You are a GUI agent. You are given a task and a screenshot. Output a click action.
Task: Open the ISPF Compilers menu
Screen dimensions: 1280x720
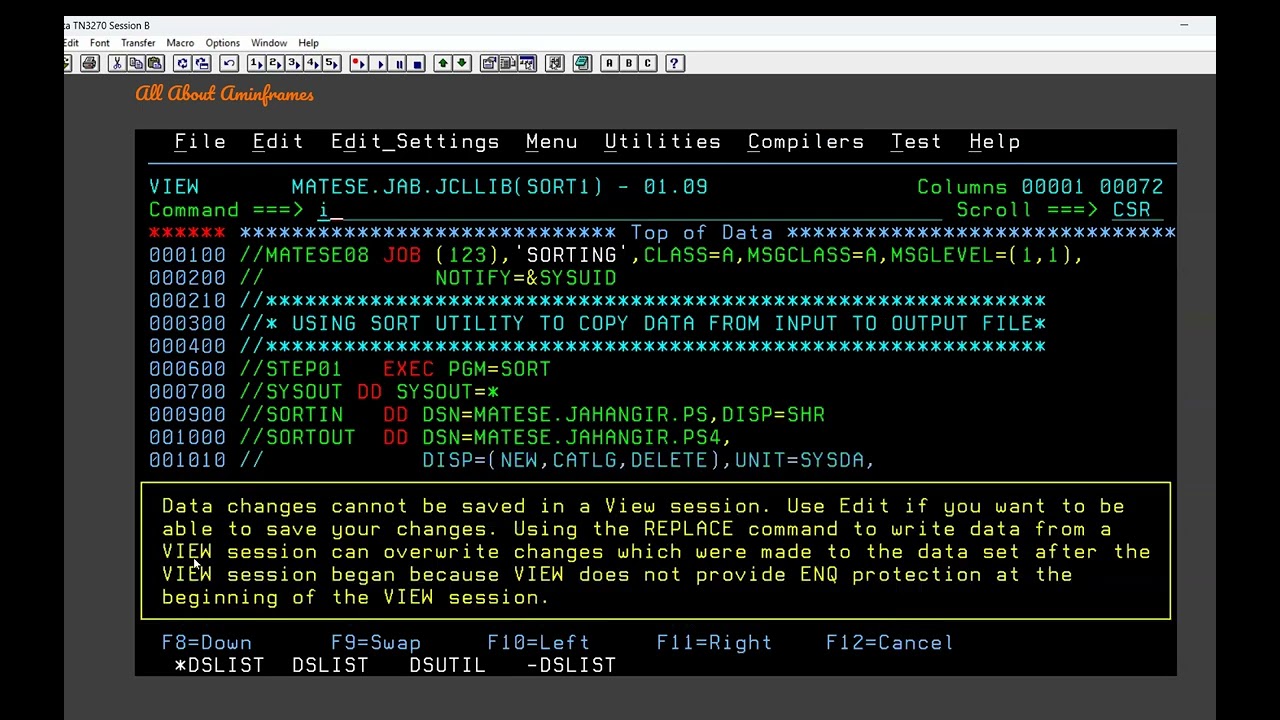click(x=806, y=142)
